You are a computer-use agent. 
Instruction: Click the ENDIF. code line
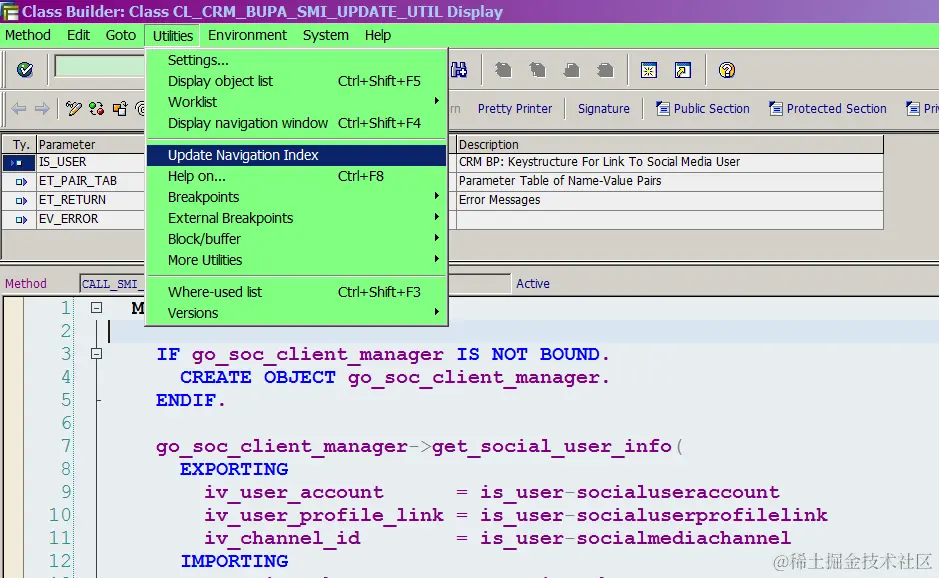(x=190, y=400)
